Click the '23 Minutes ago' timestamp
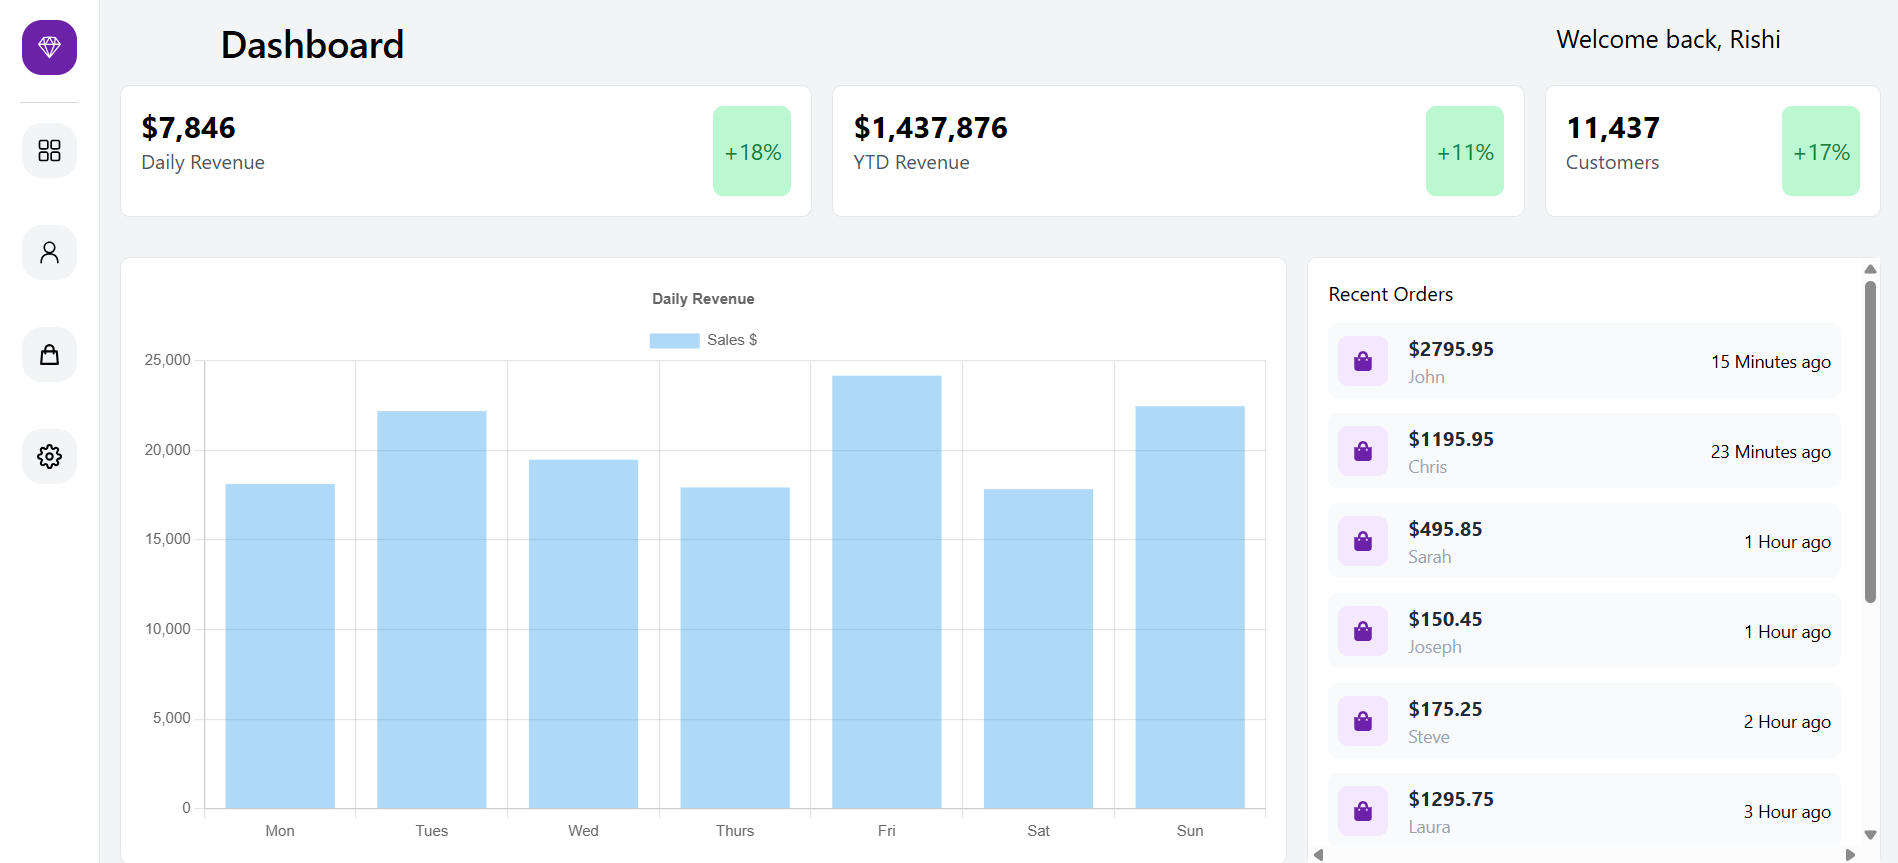Image resolution: width=1898 pixels, height=863 pixels. coord(1771,452)
